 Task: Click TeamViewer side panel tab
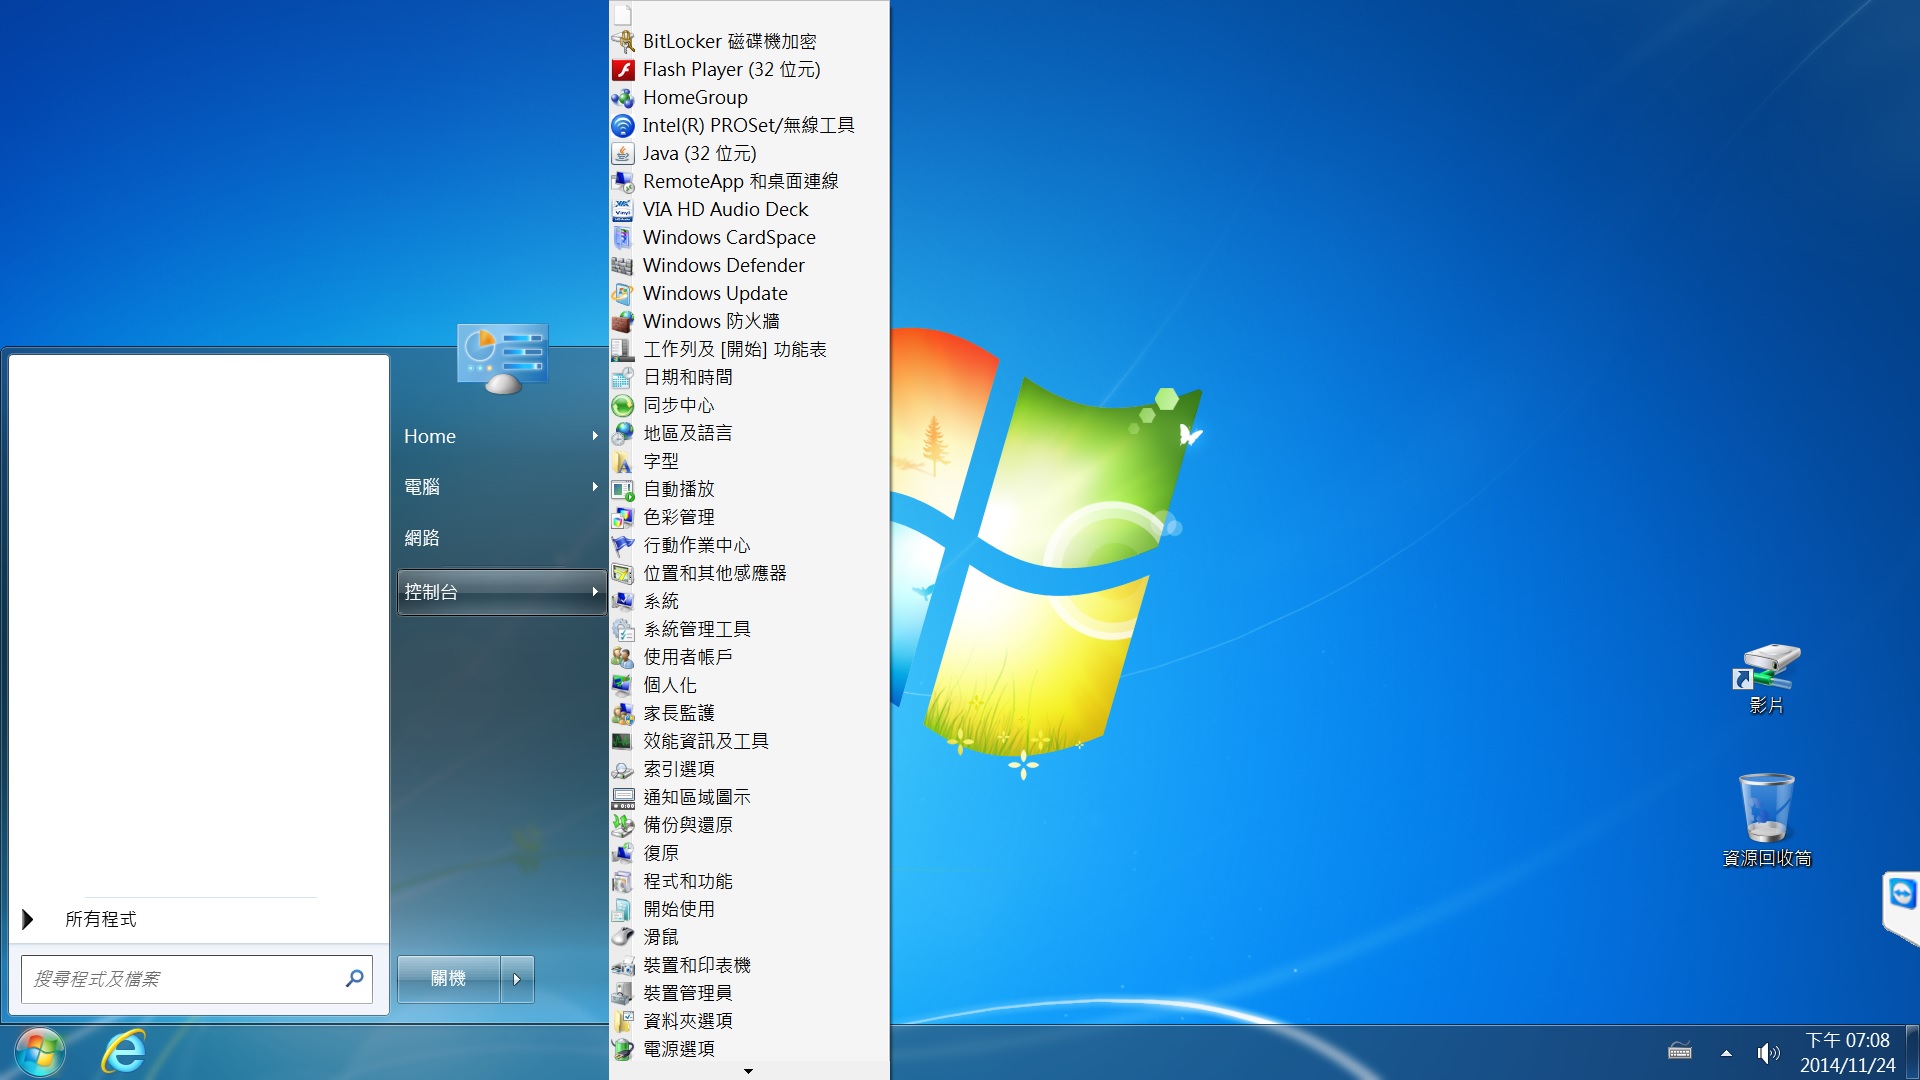tap(1901, 908)
